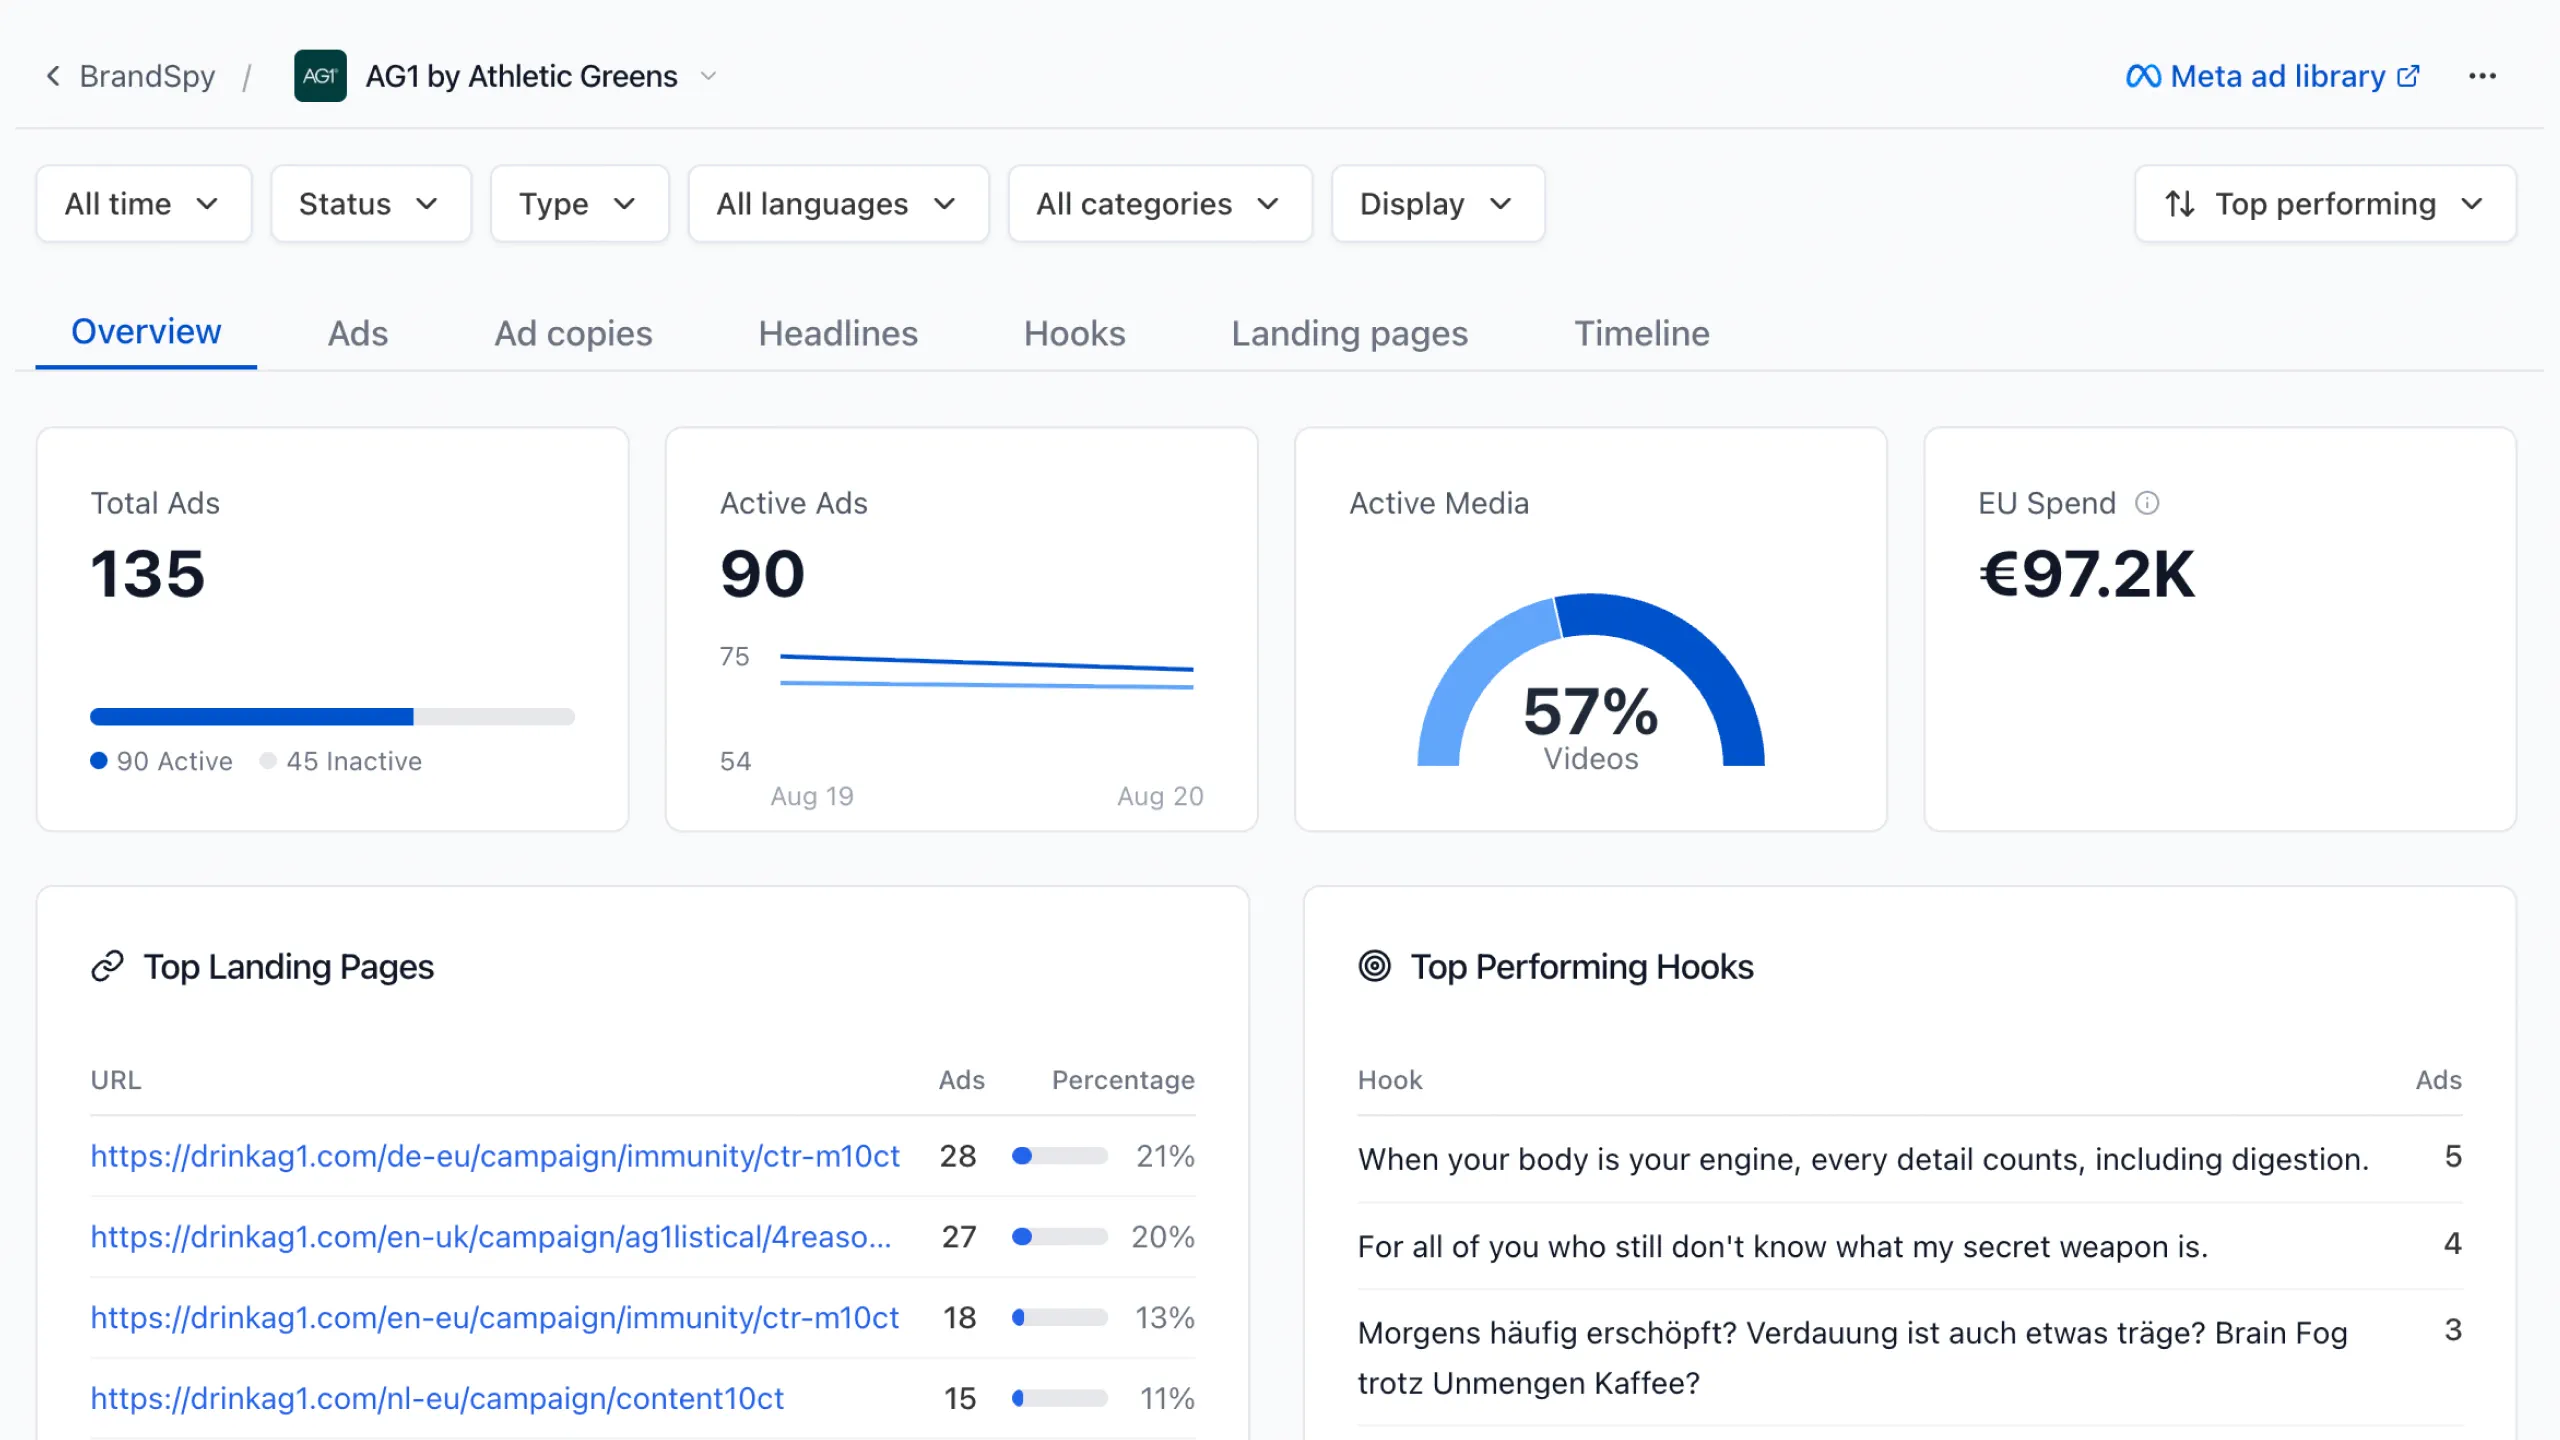The height and width of the screenshot is (1440, 2560).
Task: Click the Top Landing Pages link icon
Action: tap(107, 966)
